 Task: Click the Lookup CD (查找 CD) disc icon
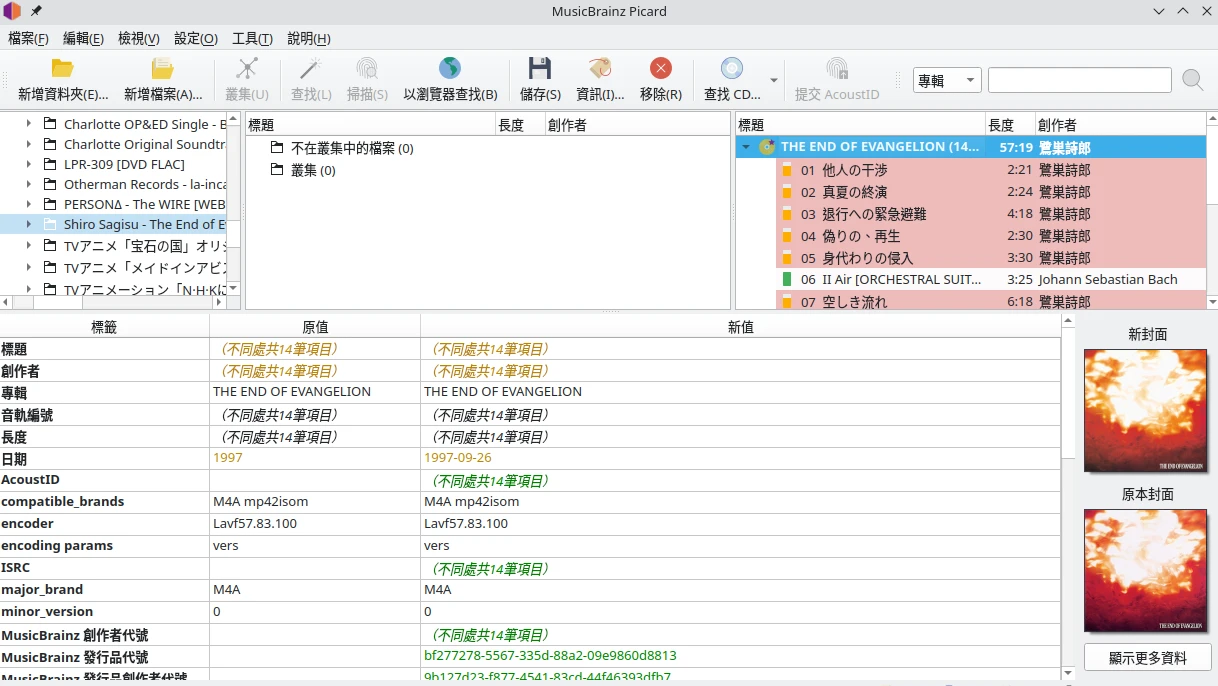tap(732, 70)
